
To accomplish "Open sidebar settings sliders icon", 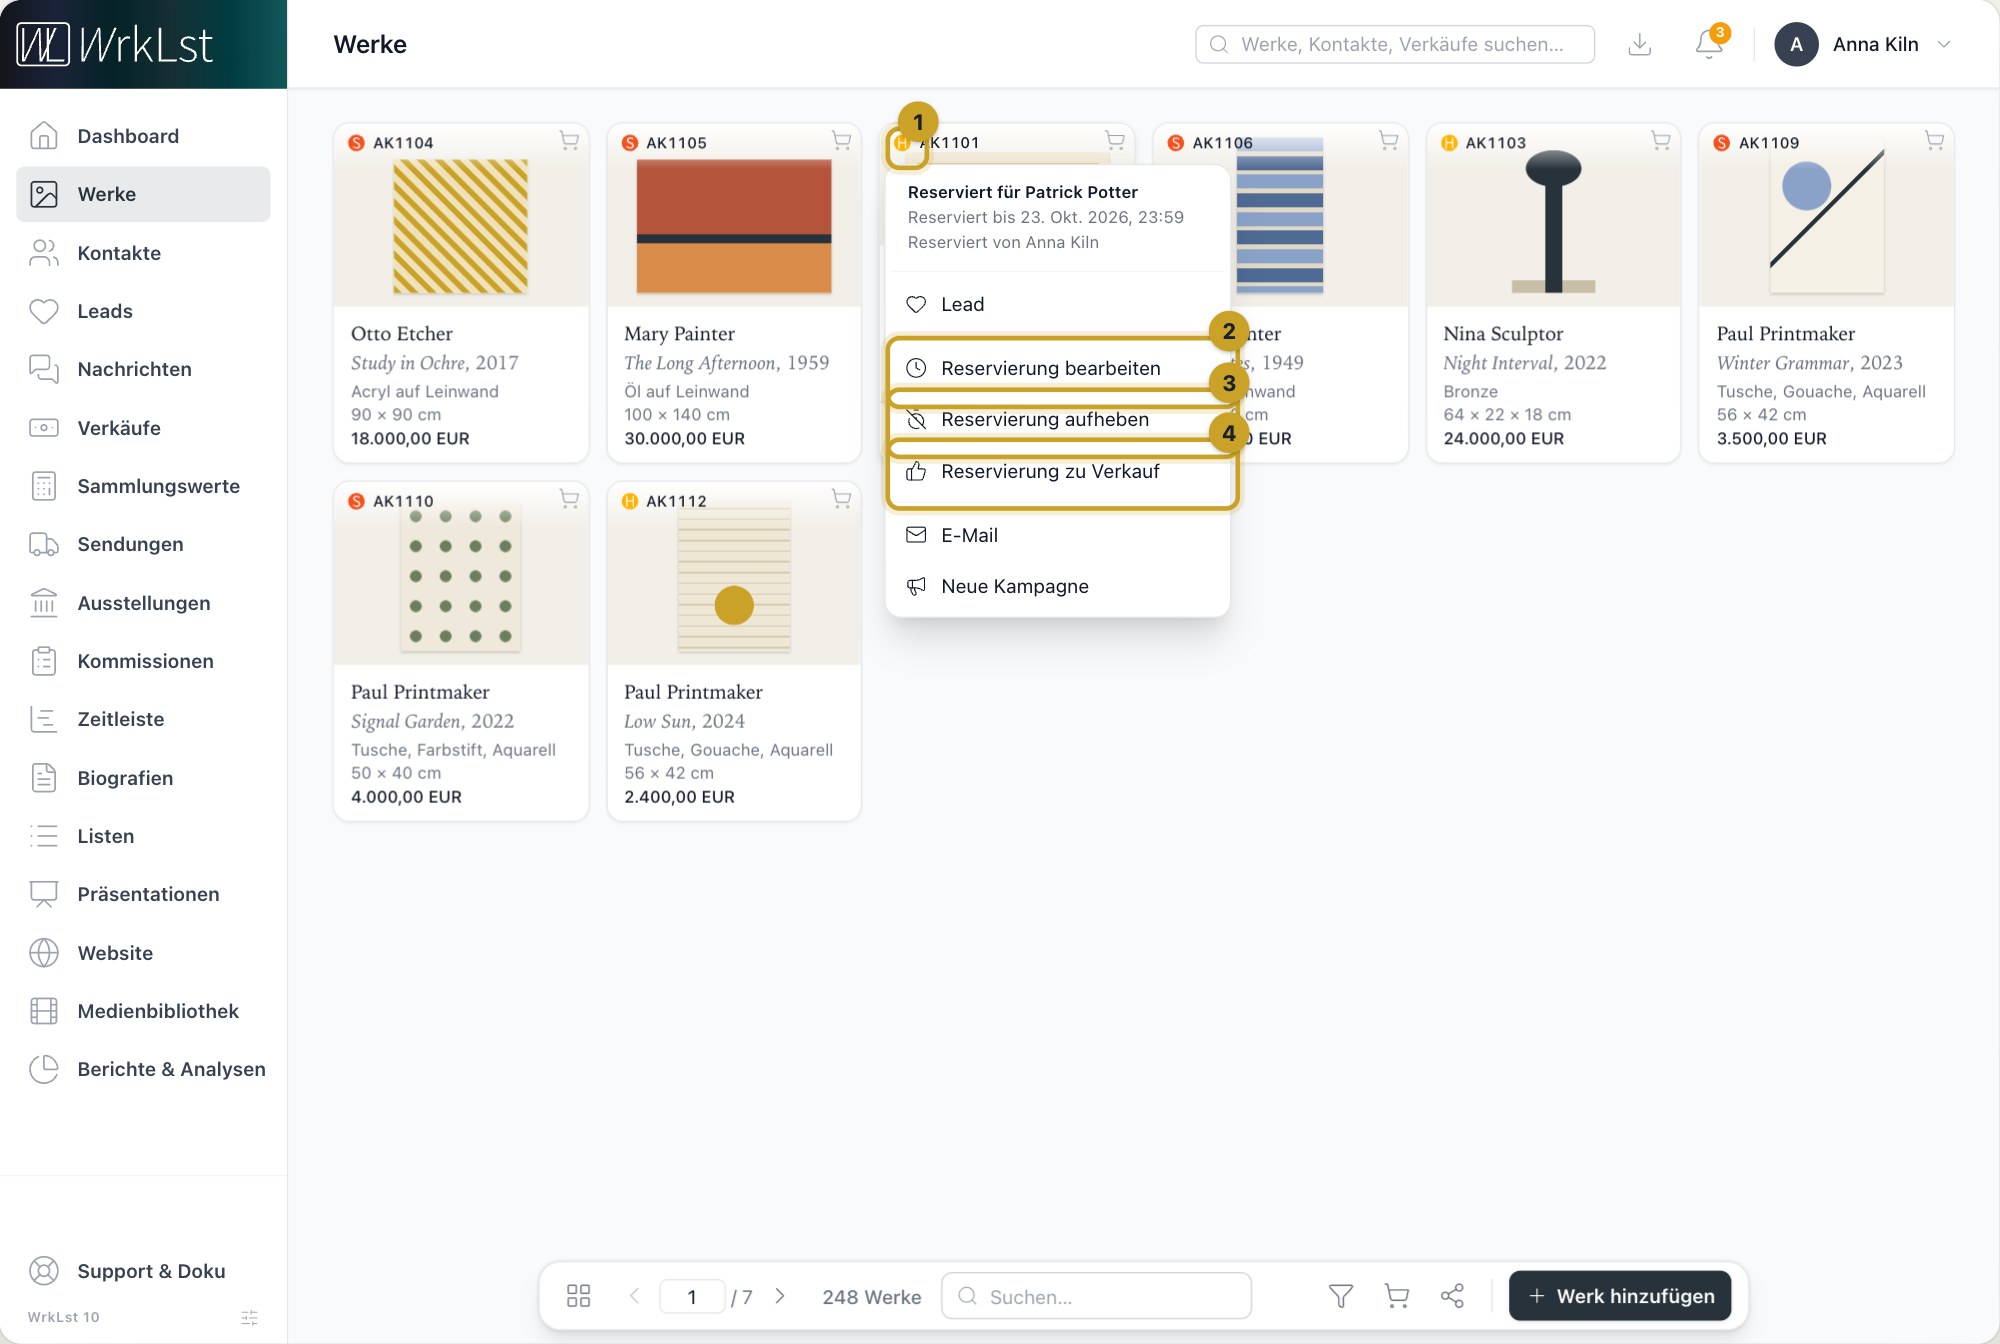I will [x=250, y=1318].
